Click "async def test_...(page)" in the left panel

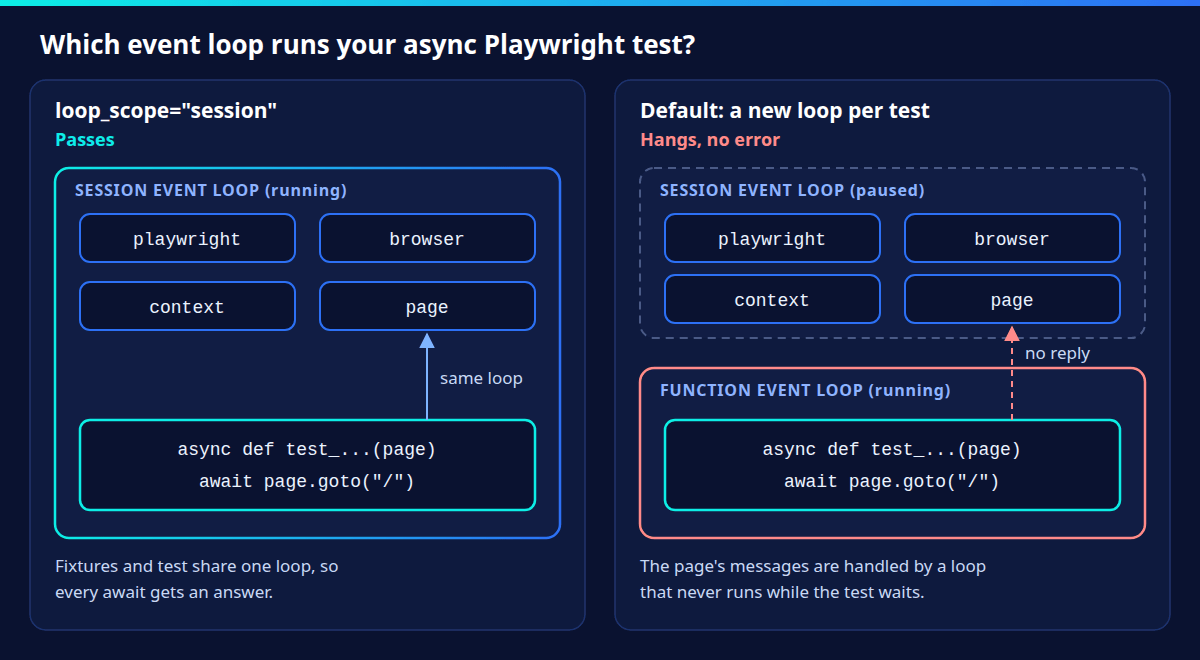pos(307,450)
